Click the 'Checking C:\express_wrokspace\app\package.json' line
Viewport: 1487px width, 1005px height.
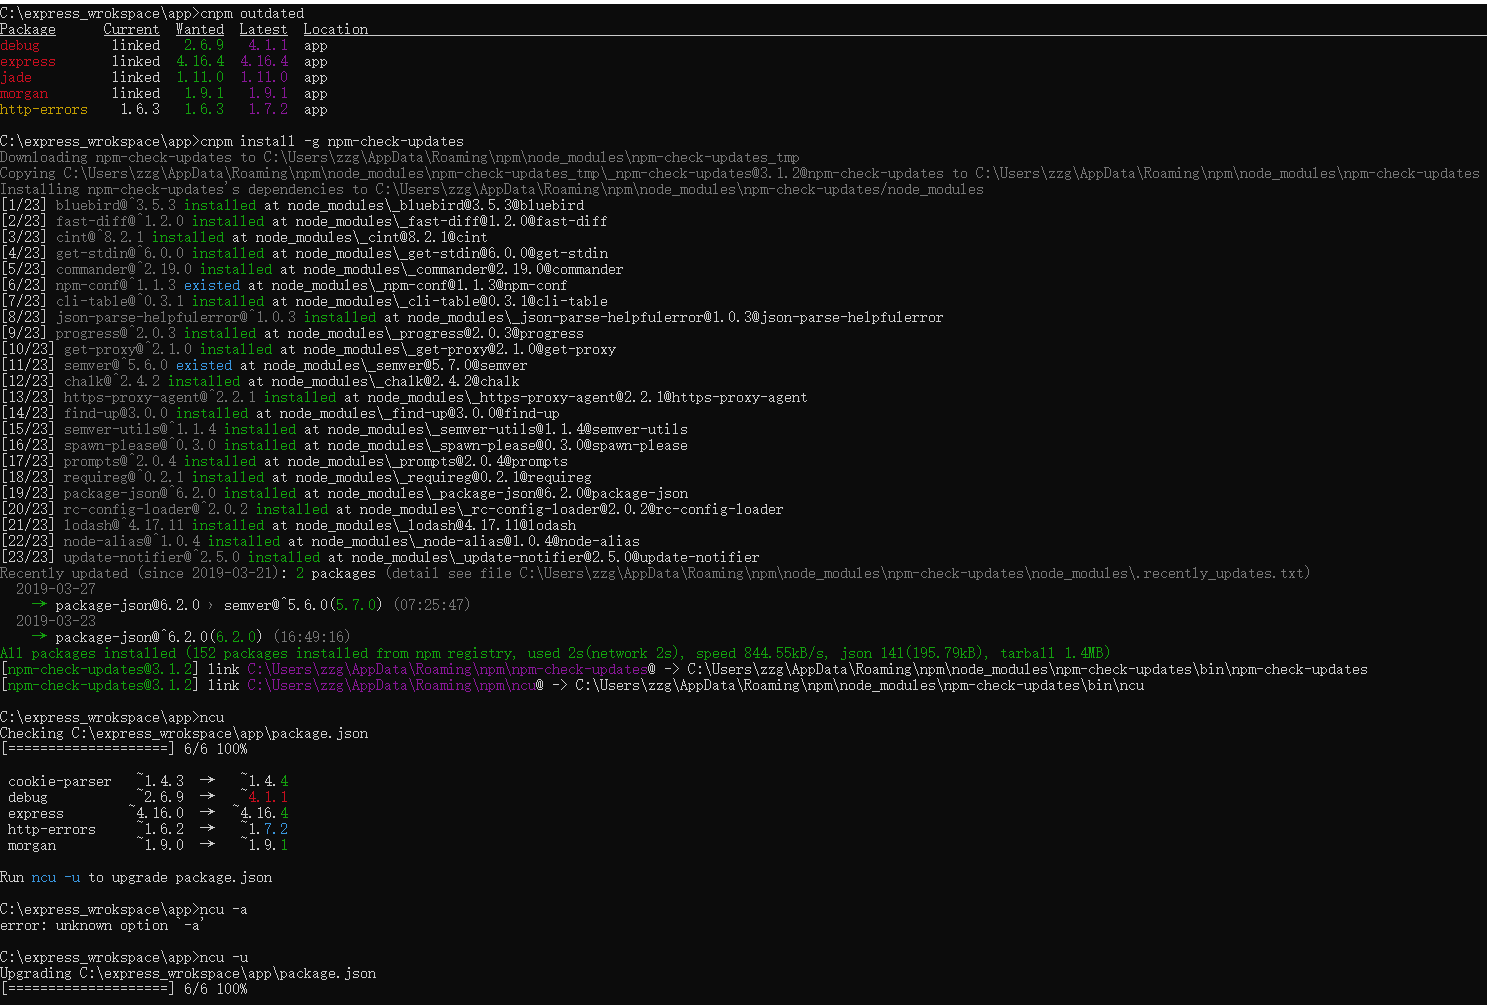click(184, 733)
